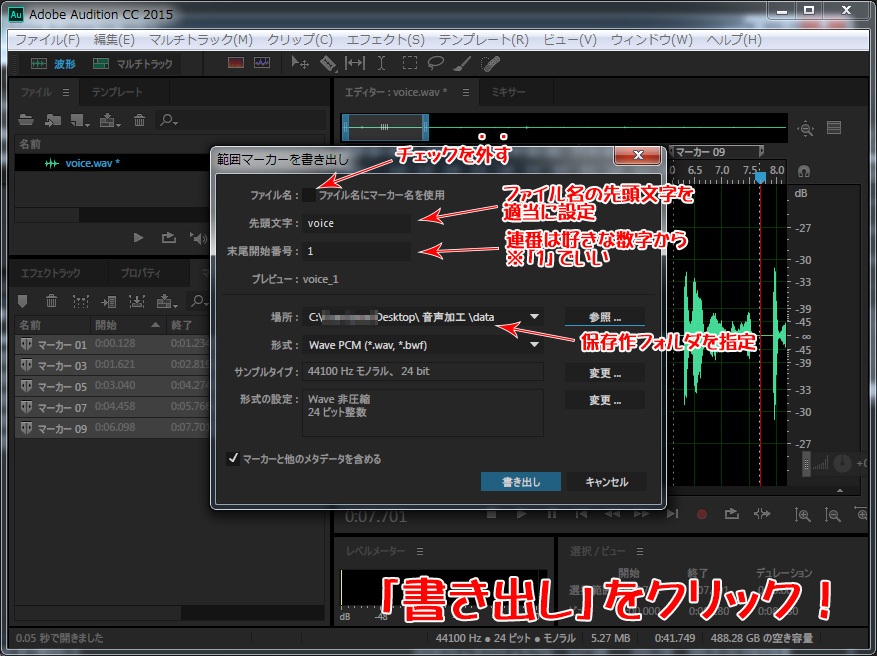Click the Export Range Markers icon
The width and height of the screenshot is (877, 656).
point(136,302)
